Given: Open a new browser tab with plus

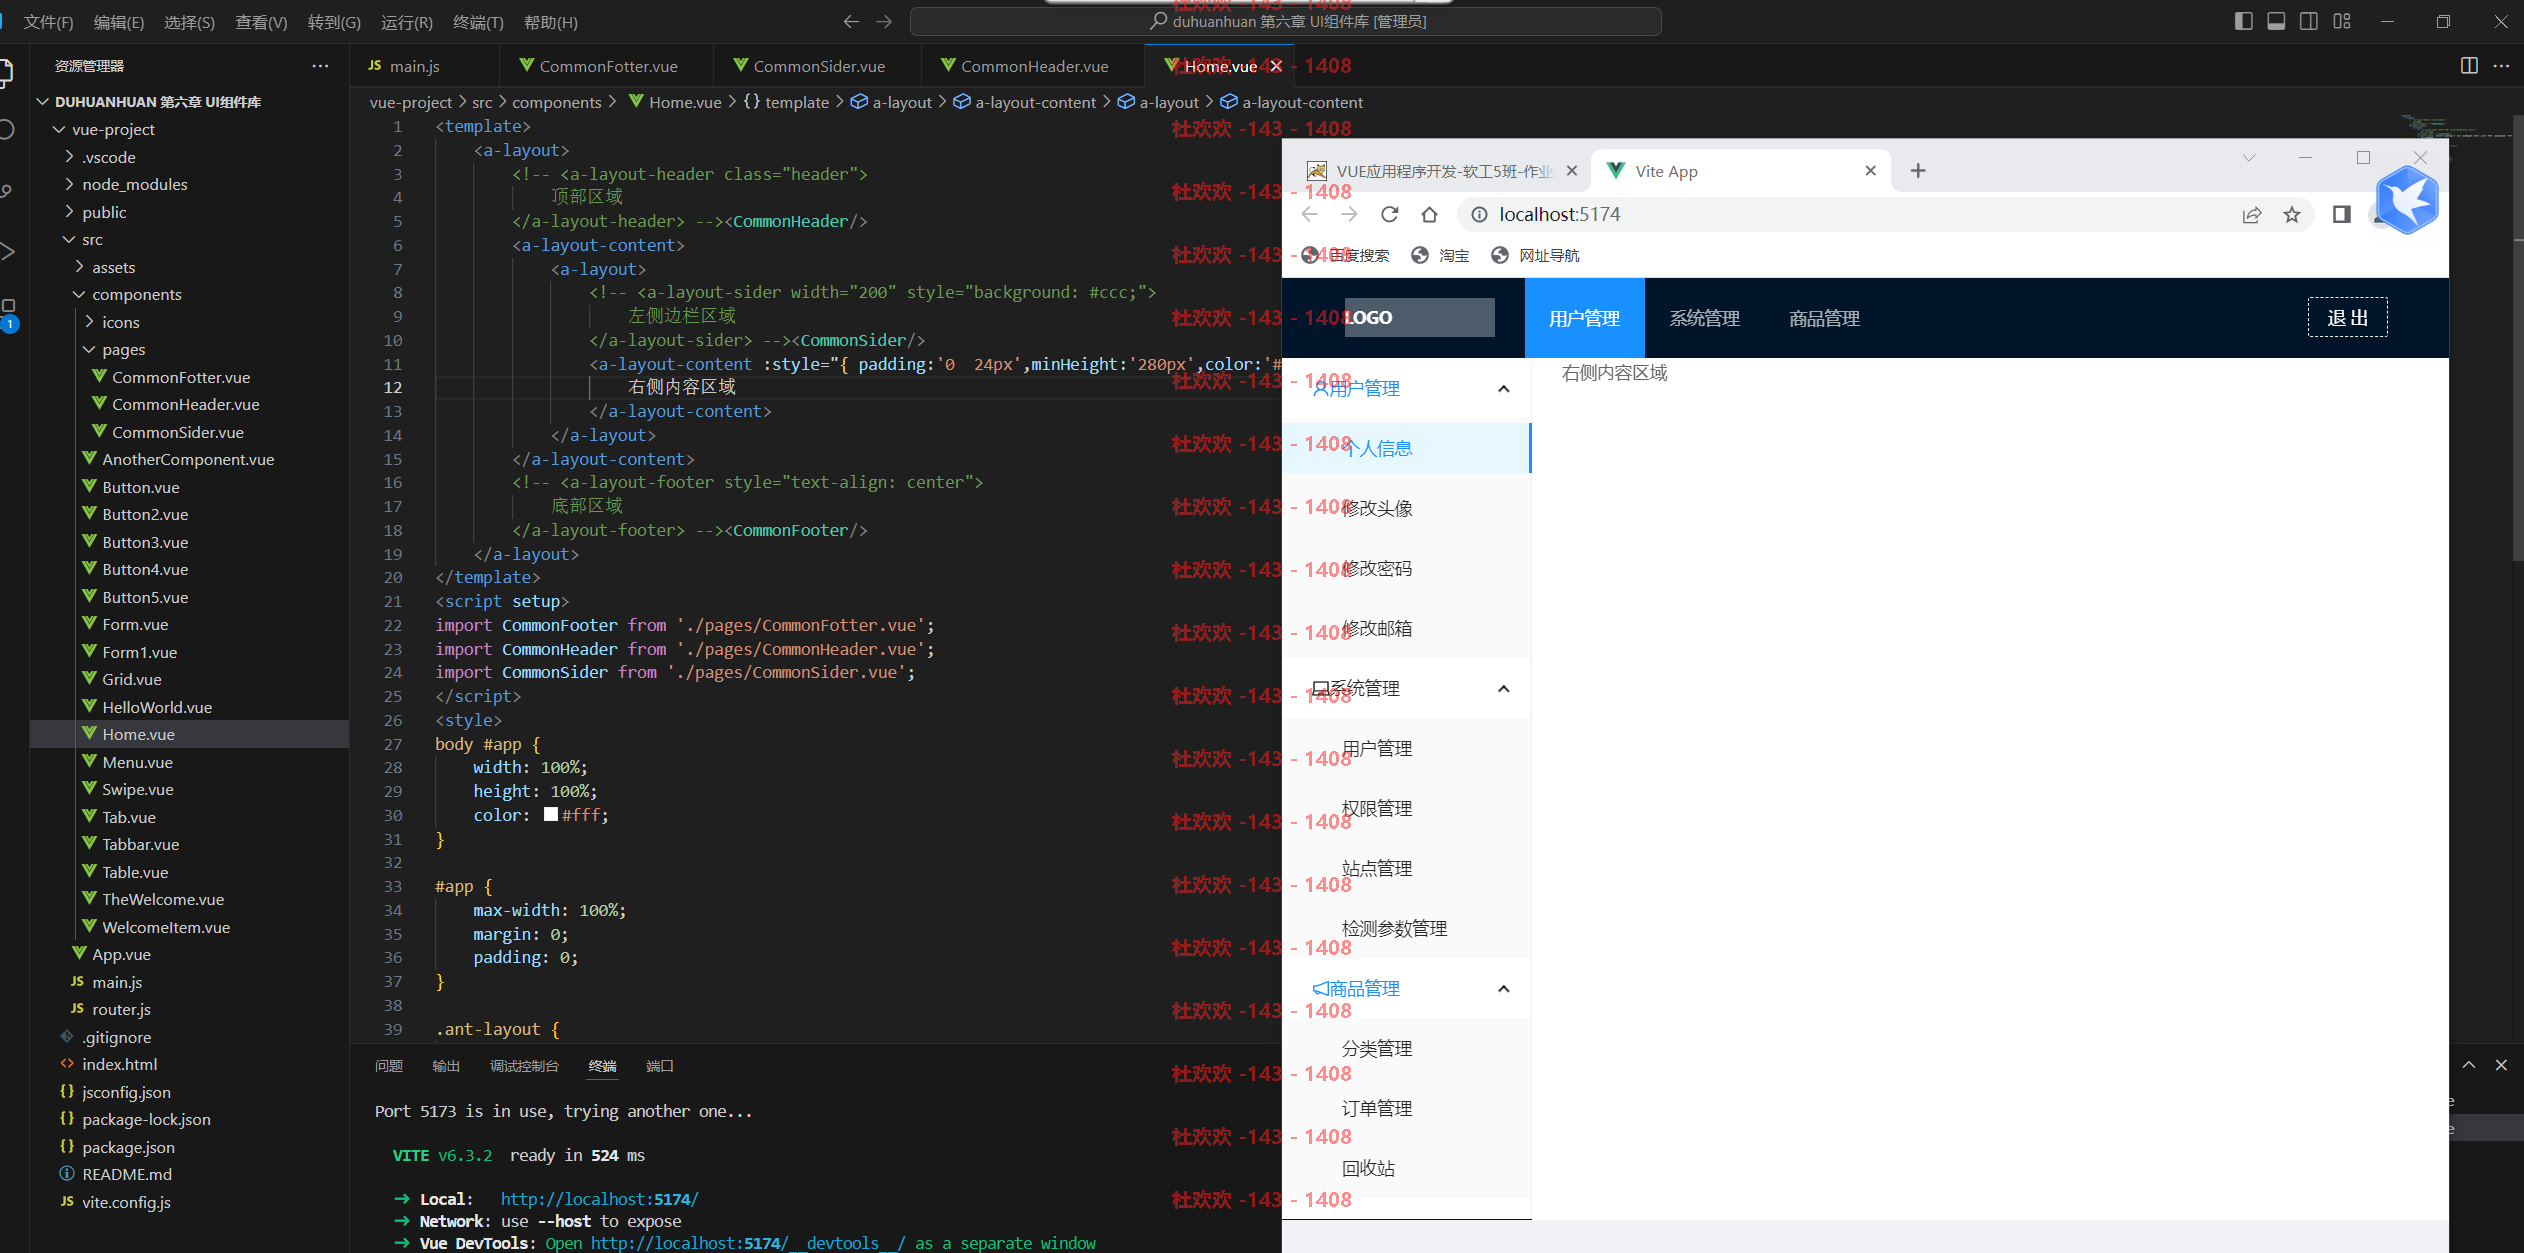Looking at the screenshot, I should click(1917, 171).
